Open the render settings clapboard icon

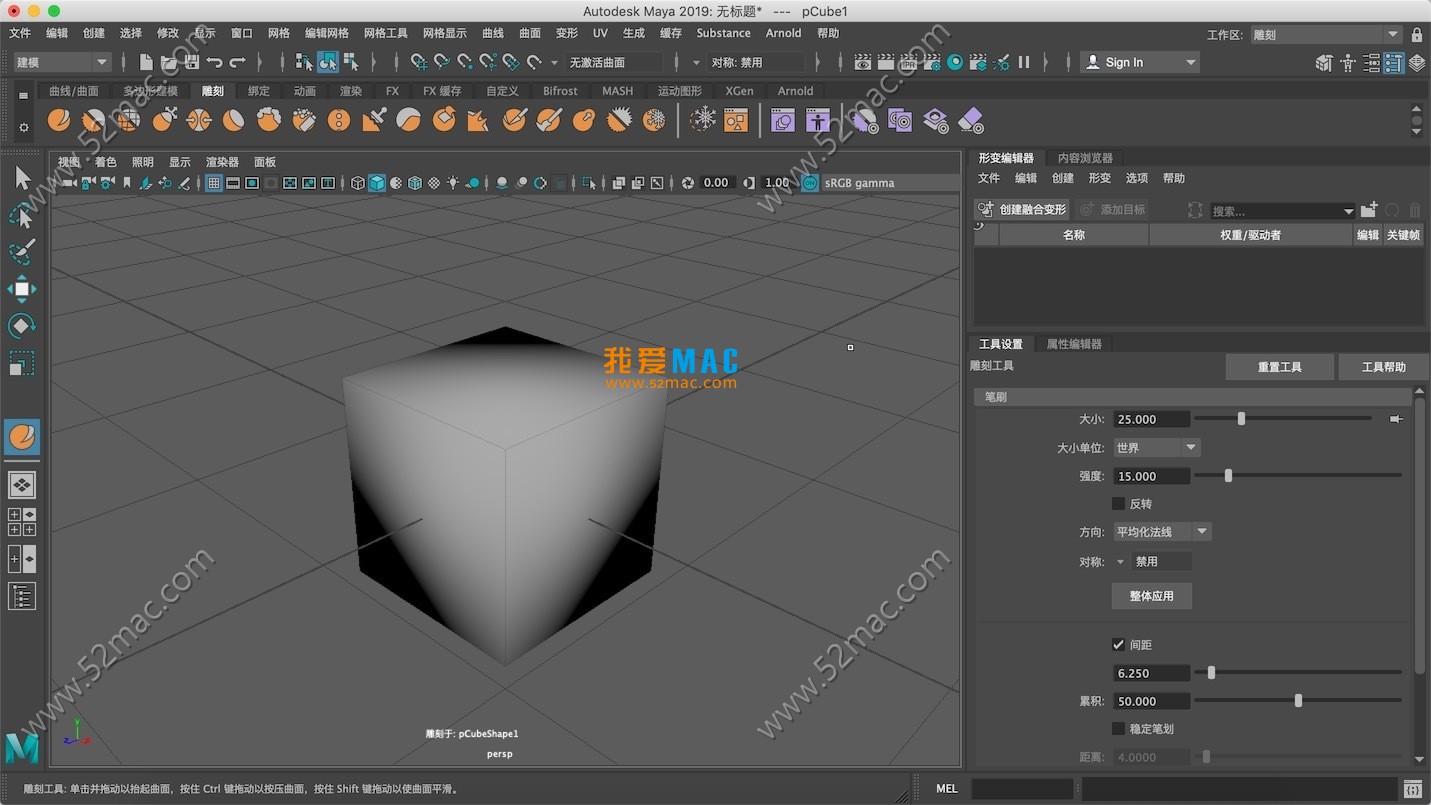click(x=932, y=62)
